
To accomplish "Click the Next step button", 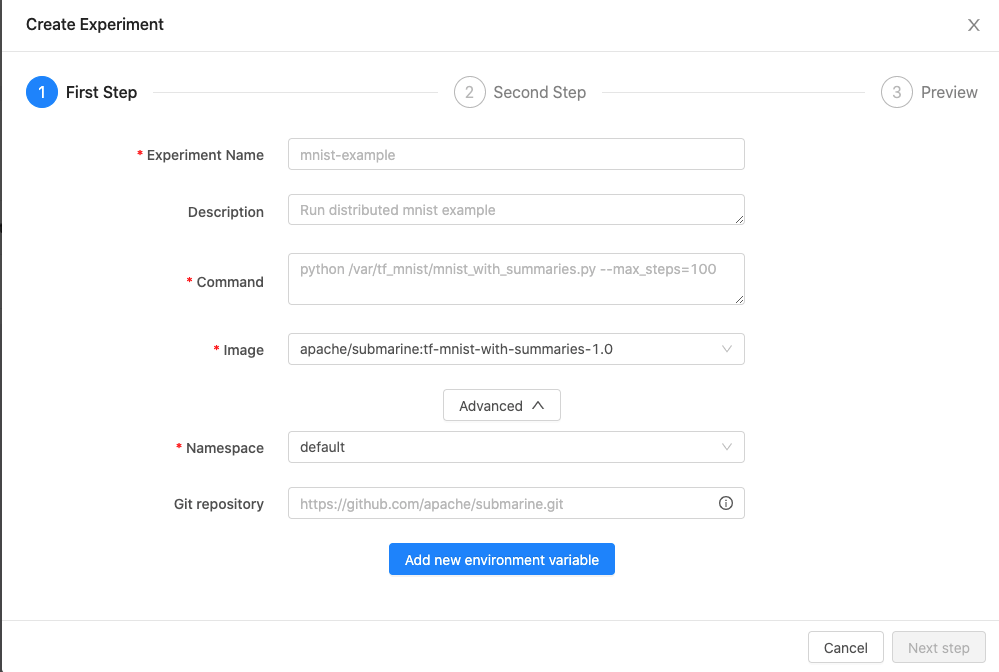I will 938,647.
